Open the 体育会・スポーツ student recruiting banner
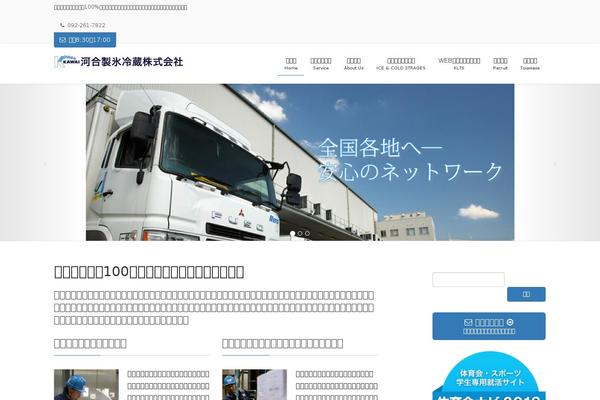Viewport: 600px width, 400px height. point(489,376)
